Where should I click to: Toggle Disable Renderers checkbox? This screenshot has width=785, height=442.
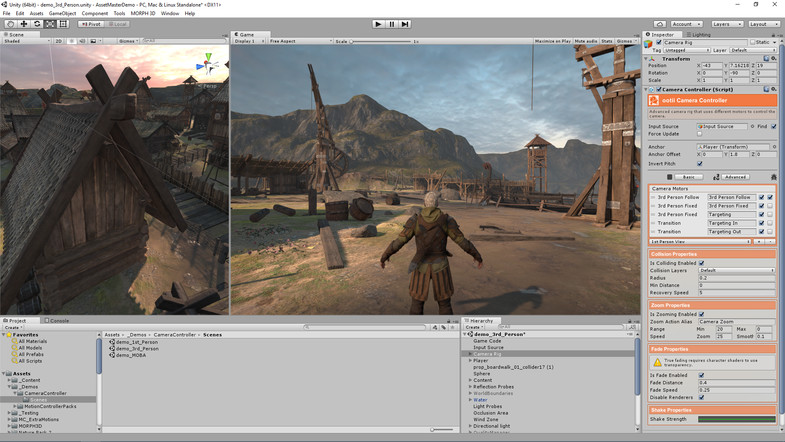point(701,397)
